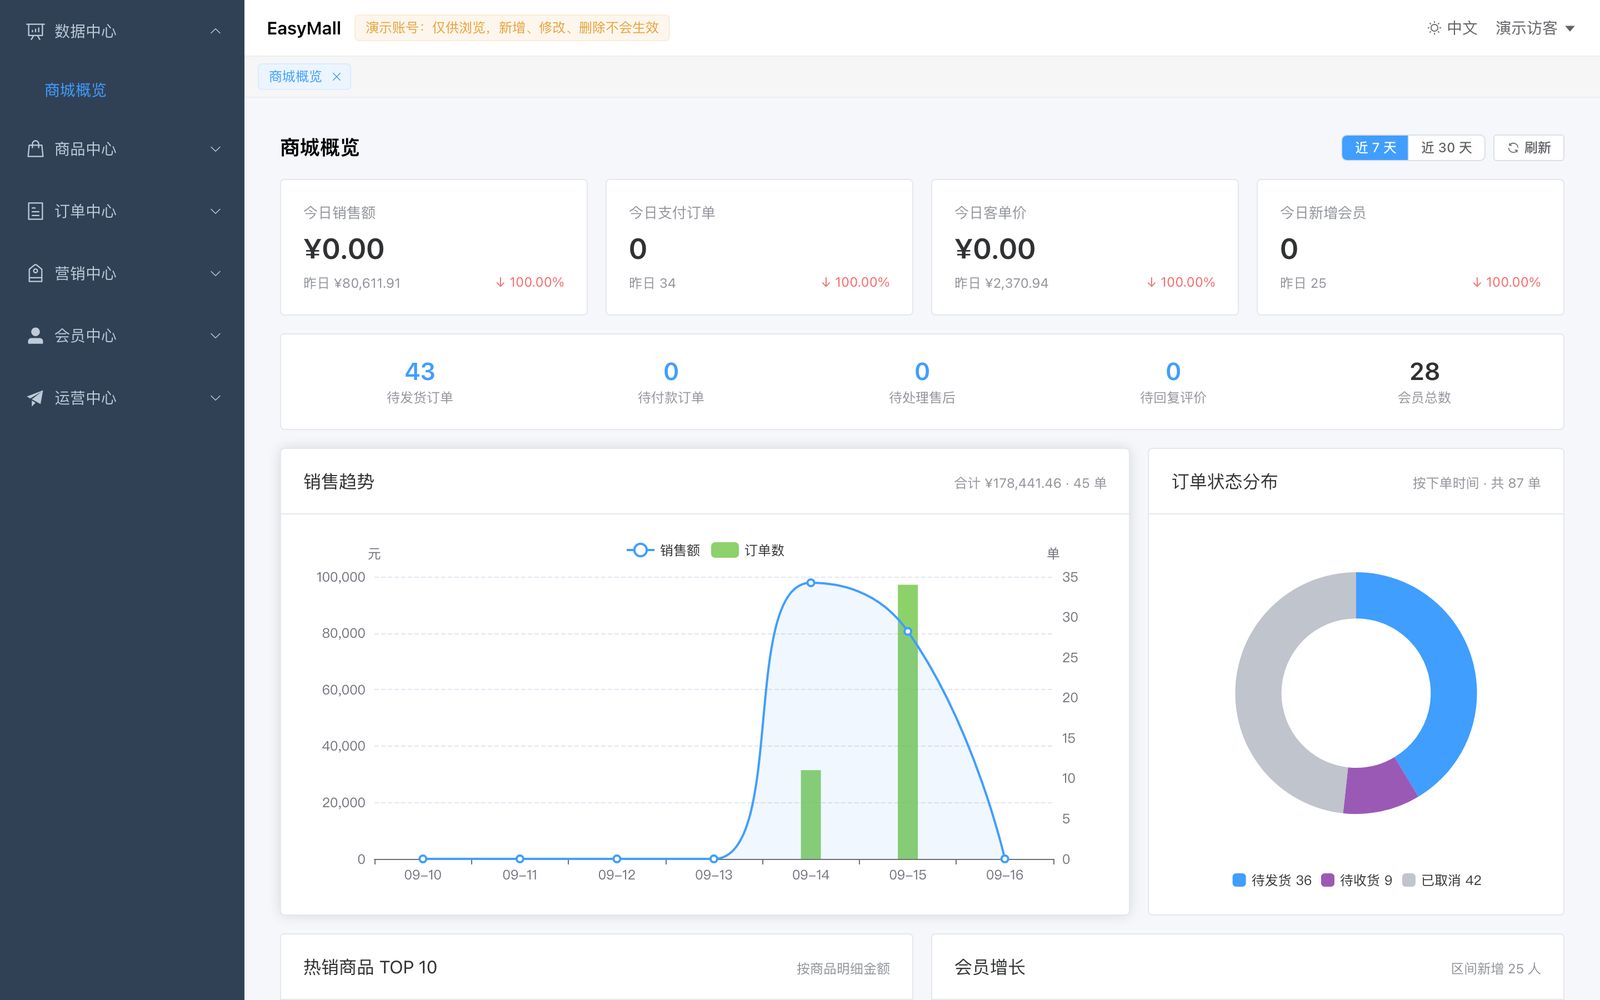The height and width of the screenshot is (1000, 1600).
Task: Click the 订单中心 document icon
Action: click(35, 211)
